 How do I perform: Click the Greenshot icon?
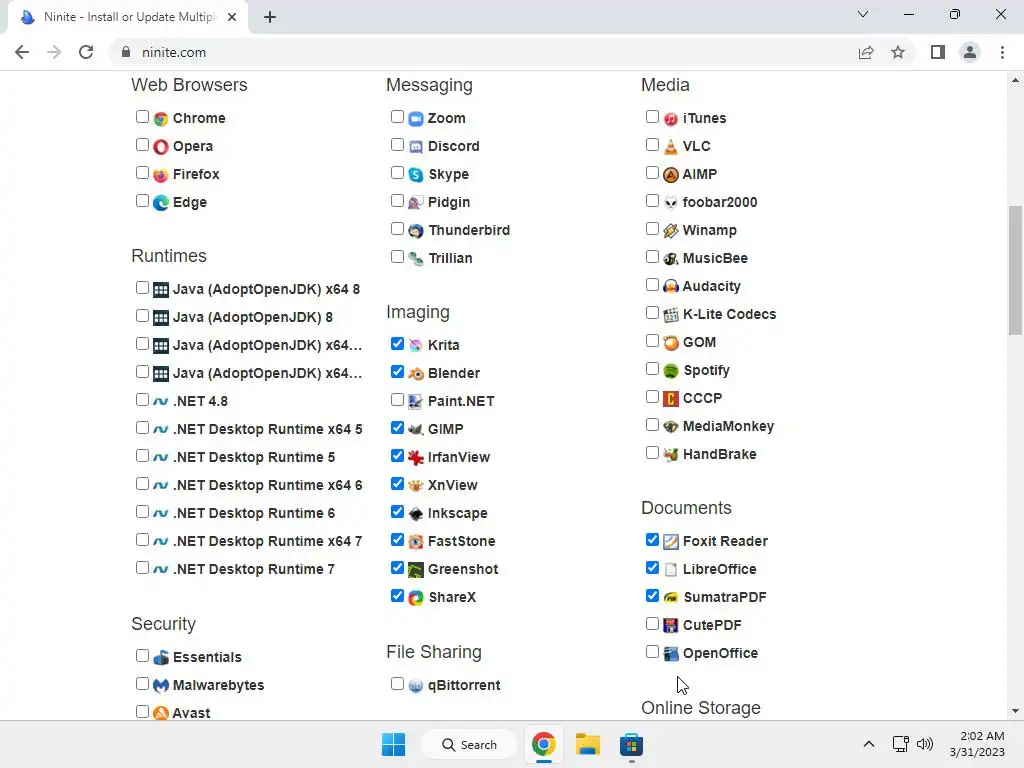(416, 570)
